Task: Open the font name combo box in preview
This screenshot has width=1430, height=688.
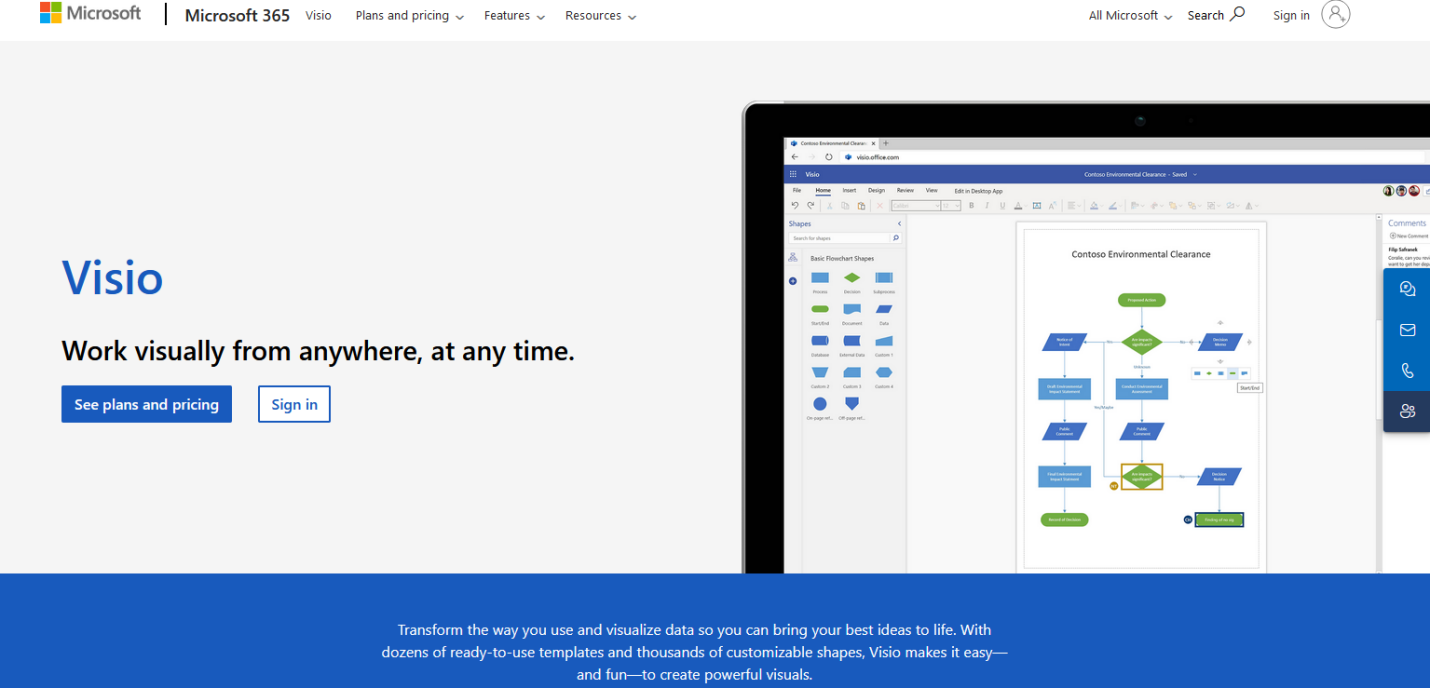Action: [915, 205]
